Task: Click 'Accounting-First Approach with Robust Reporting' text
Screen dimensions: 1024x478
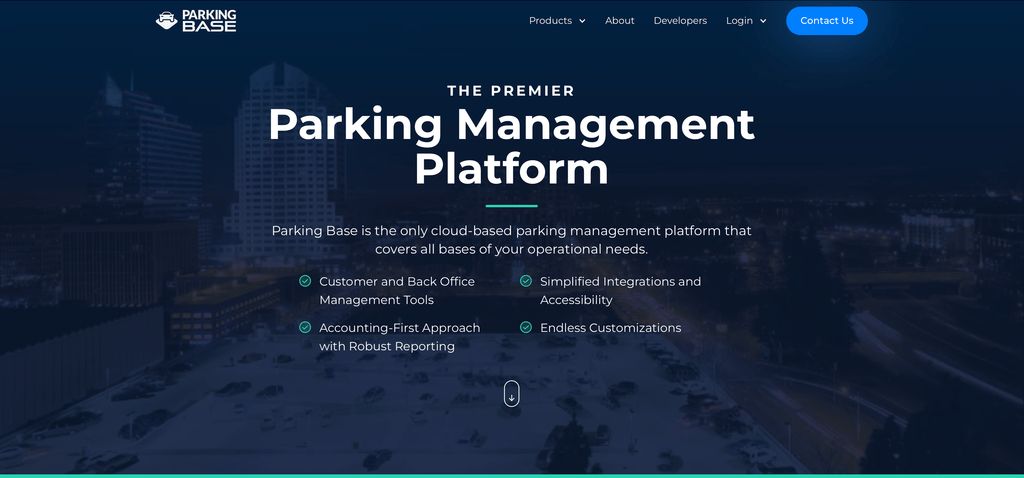Action: click(400, 337)
